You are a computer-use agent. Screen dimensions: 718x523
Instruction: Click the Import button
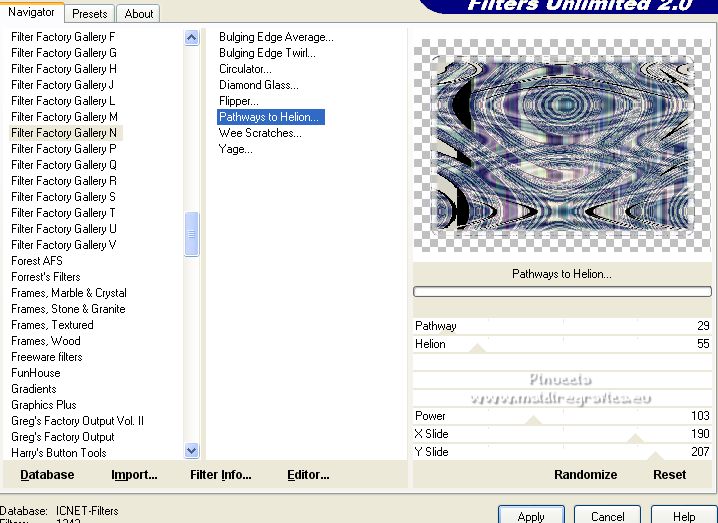[x=134, y=475]
